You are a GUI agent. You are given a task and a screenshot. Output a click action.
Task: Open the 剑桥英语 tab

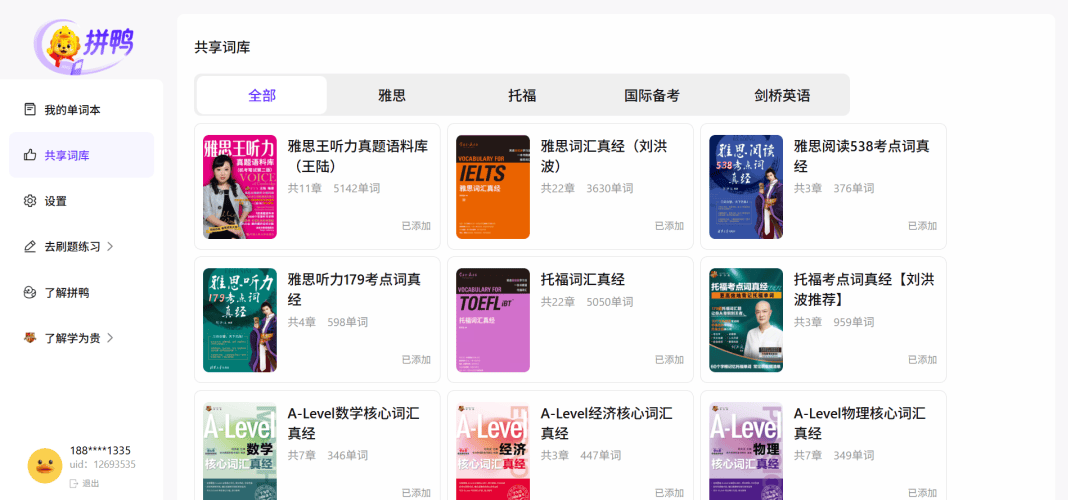[782, 95]
